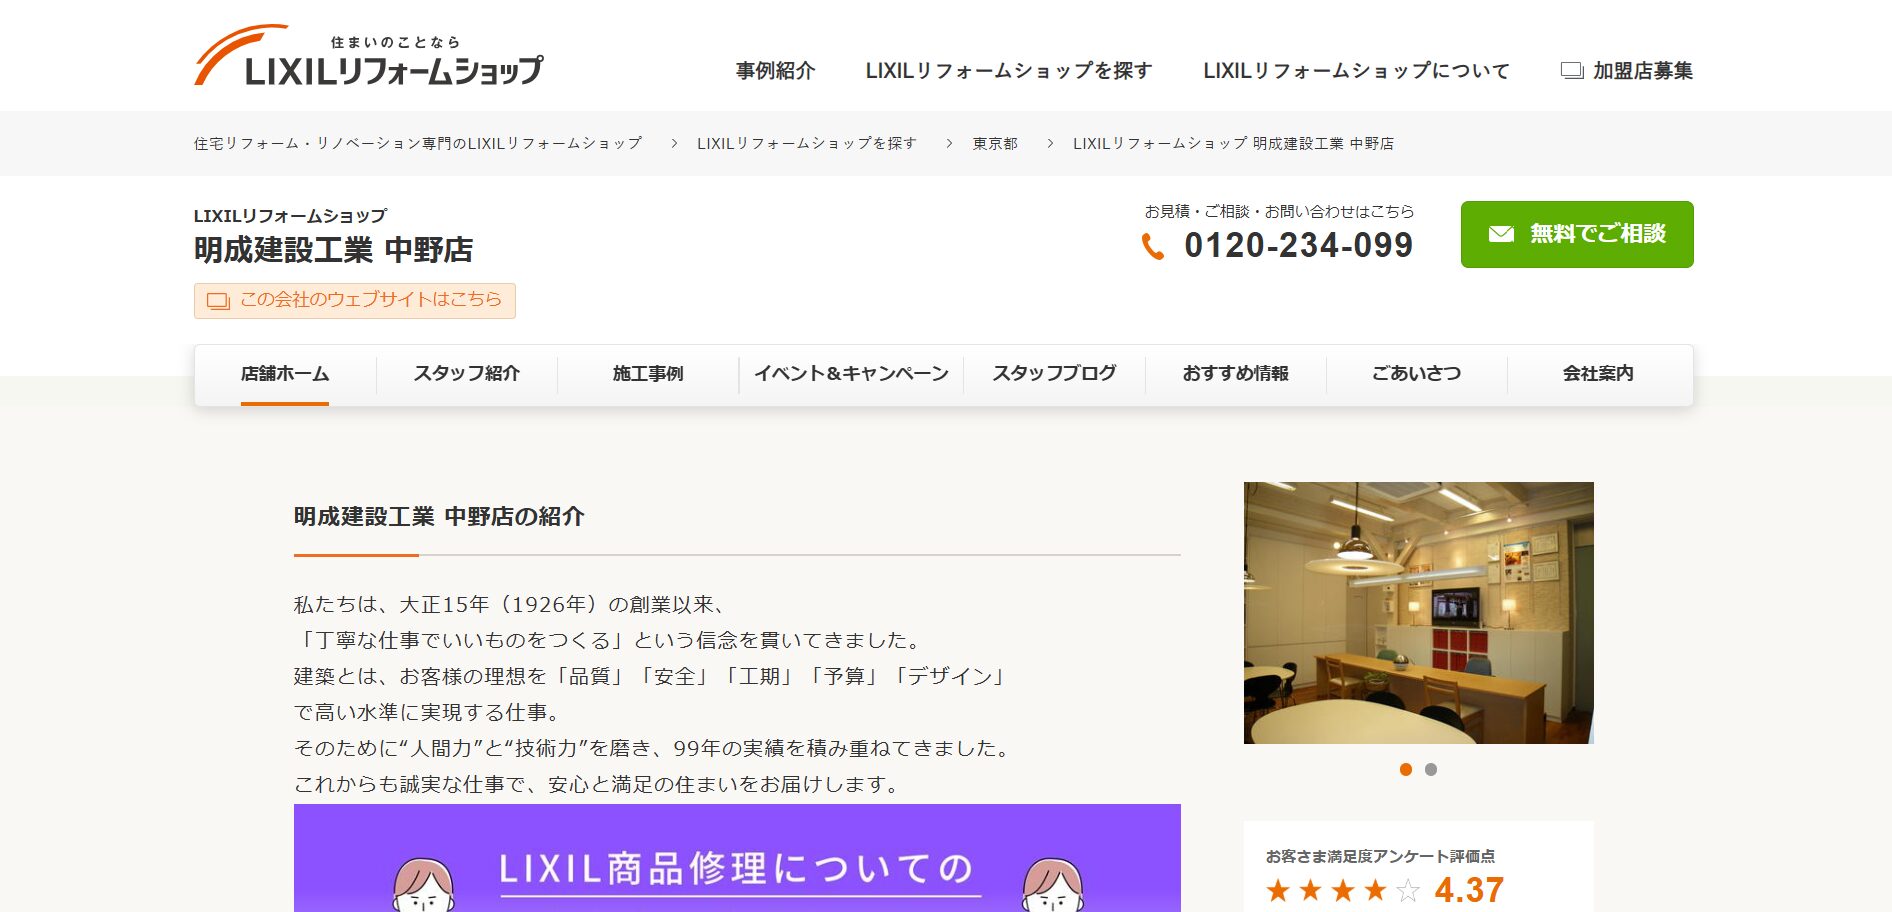Viewport: 1892px width, 912px height.
Task: Click the orange phone icon
Action: pyautogui.click(x=1153, y=246)
